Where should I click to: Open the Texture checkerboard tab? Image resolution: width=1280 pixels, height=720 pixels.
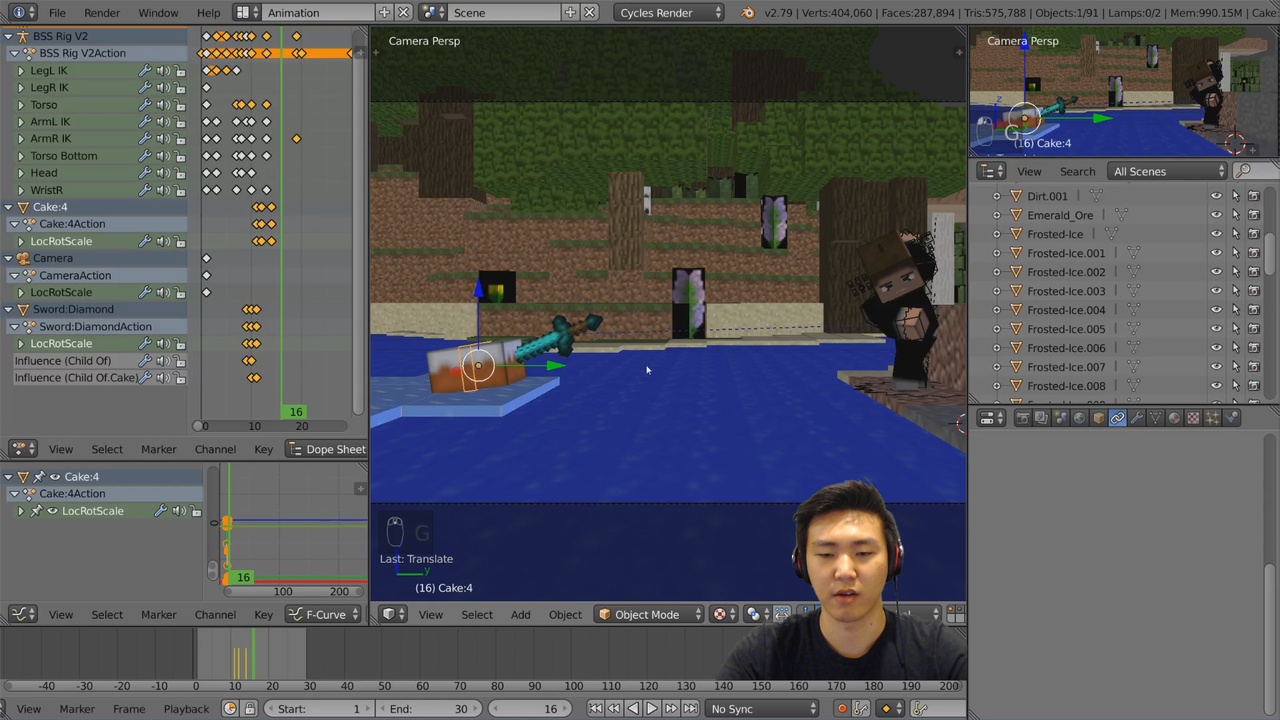1194,418
